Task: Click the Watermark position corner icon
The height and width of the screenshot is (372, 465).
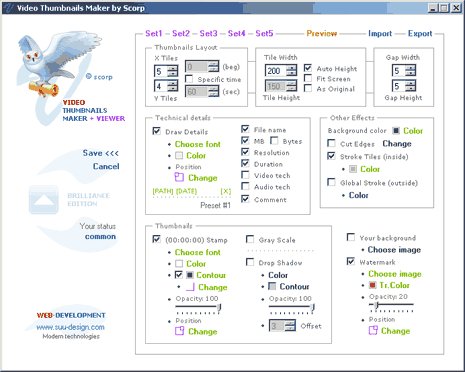Action: pos(373,330)
